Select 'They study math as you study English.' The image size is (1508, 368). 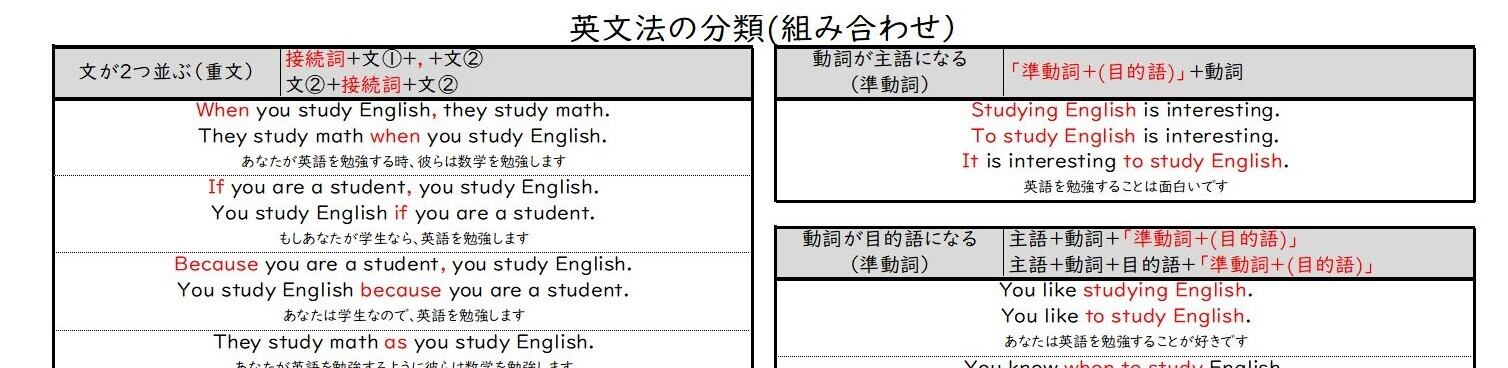(403, 342)
